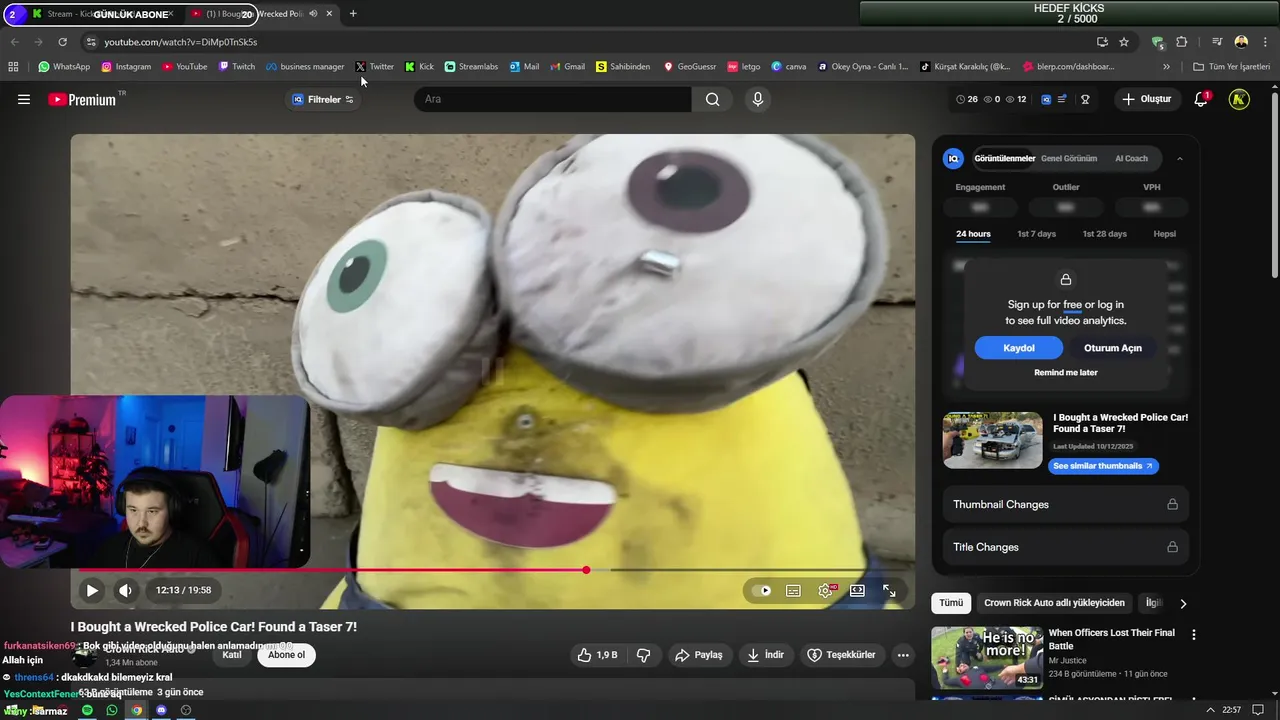The image size is (1280, 720).
Task: Click the Remind me later link
Action: pyautogui.click(x=1066, y=372)
